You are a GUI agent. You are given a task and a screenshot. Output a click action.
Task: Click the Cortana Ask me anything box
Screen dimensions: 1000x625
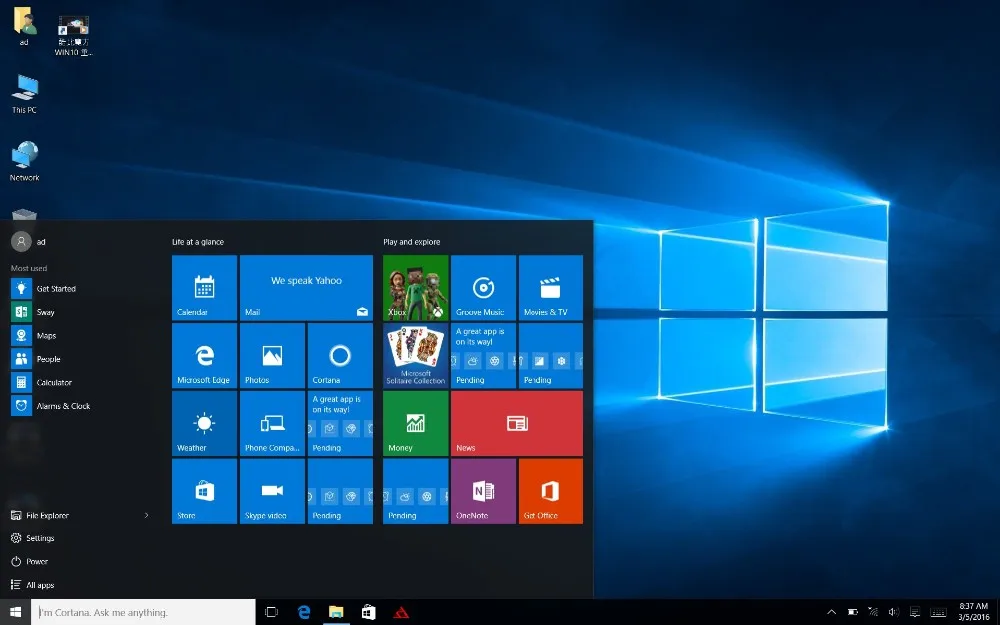tap(143, 612)
